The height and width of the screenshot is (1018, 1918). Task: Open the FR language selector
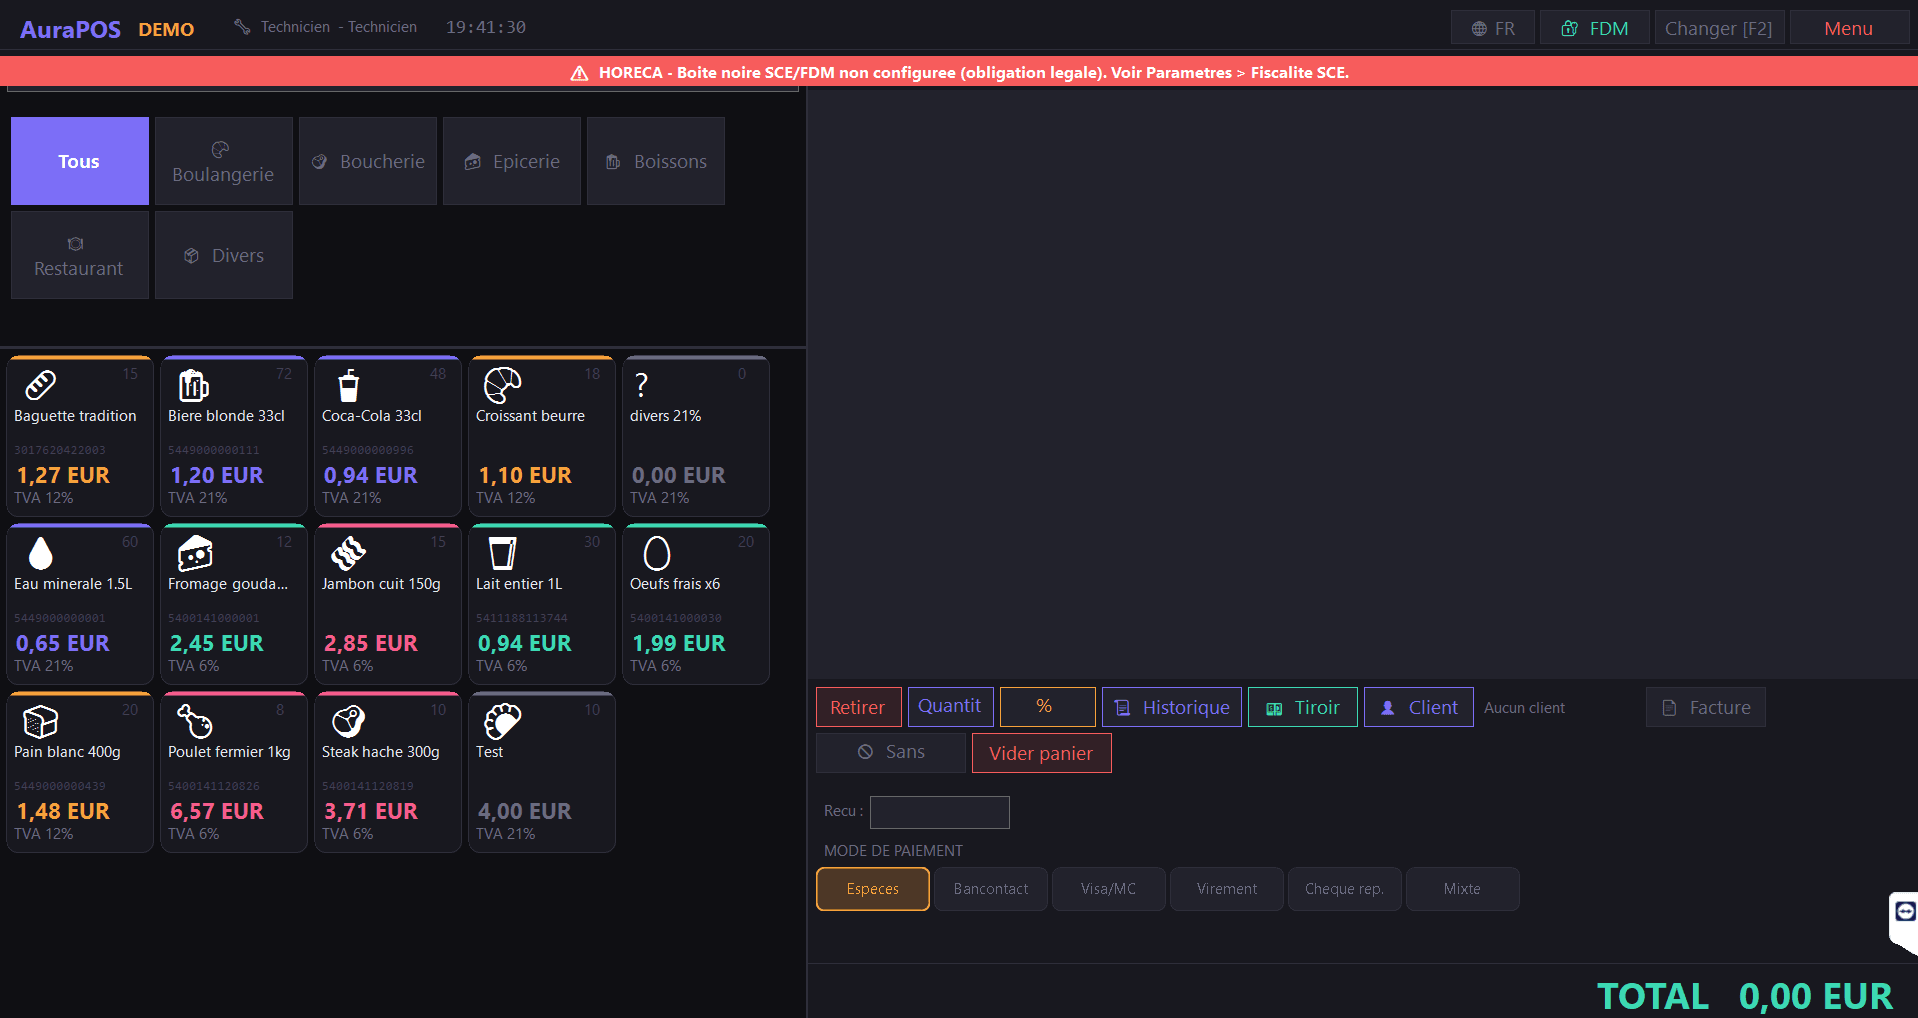(x=1492, y=28)
